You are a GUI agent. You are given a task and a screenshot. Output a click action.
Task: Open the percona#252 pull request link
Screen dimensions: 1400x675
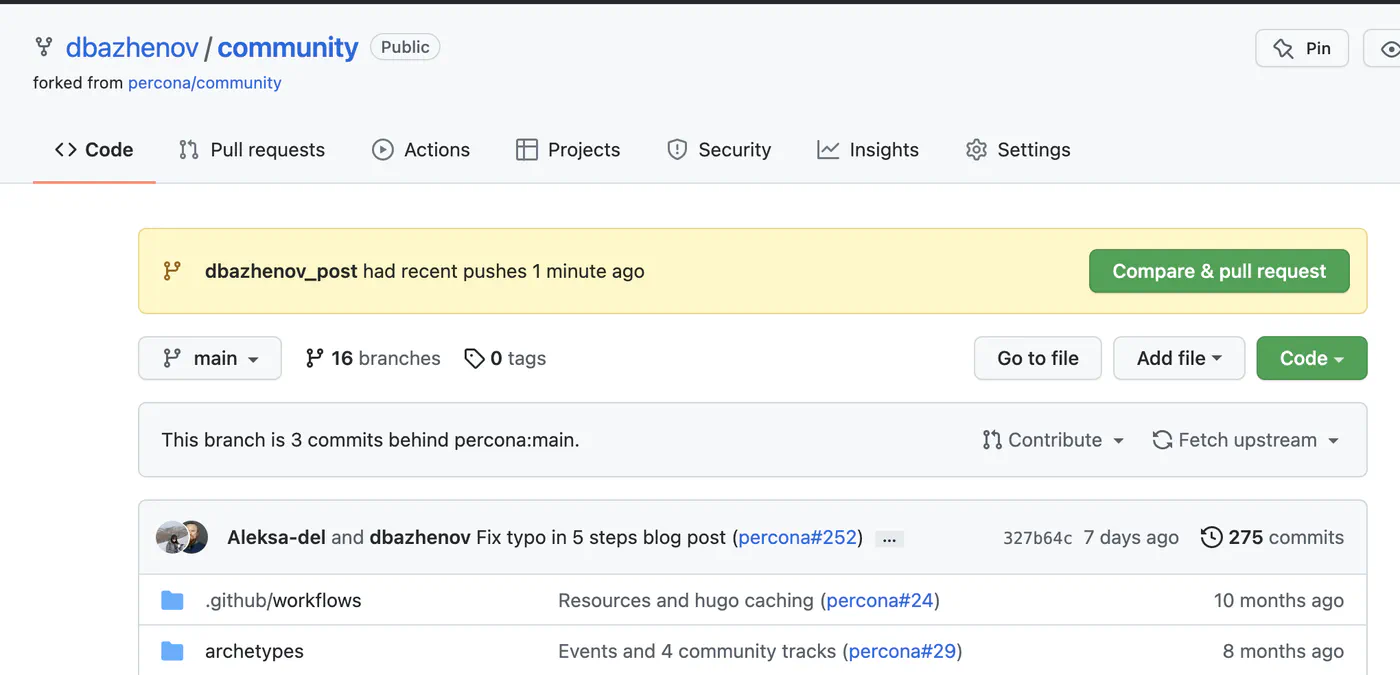tap(798, 537)
